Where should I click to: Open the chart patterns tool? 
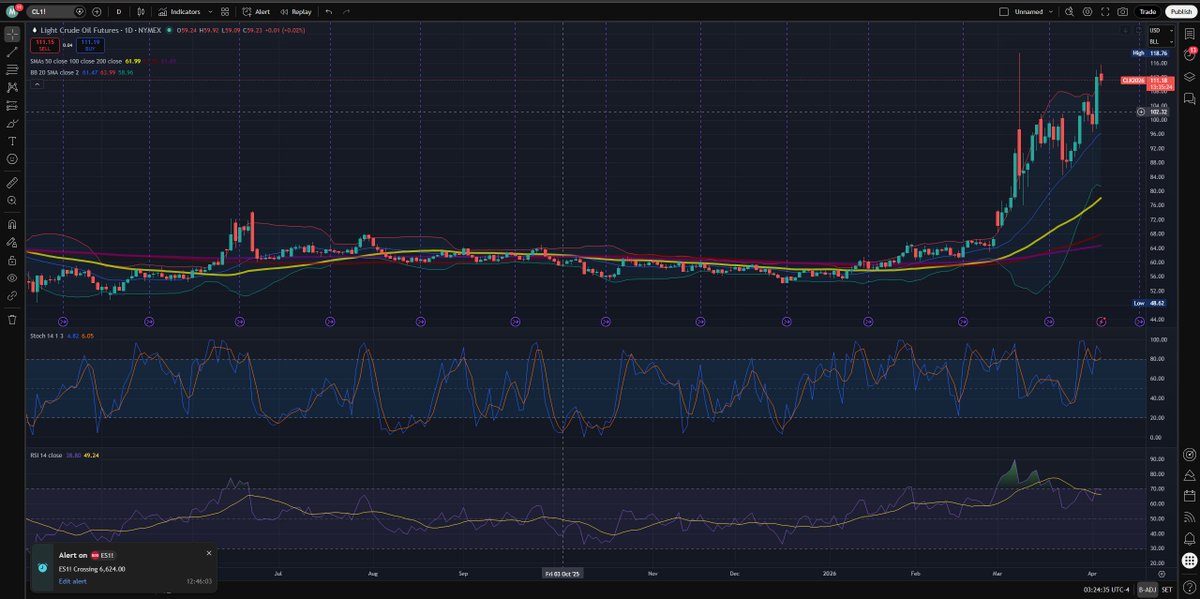click(x=12, y=87)
